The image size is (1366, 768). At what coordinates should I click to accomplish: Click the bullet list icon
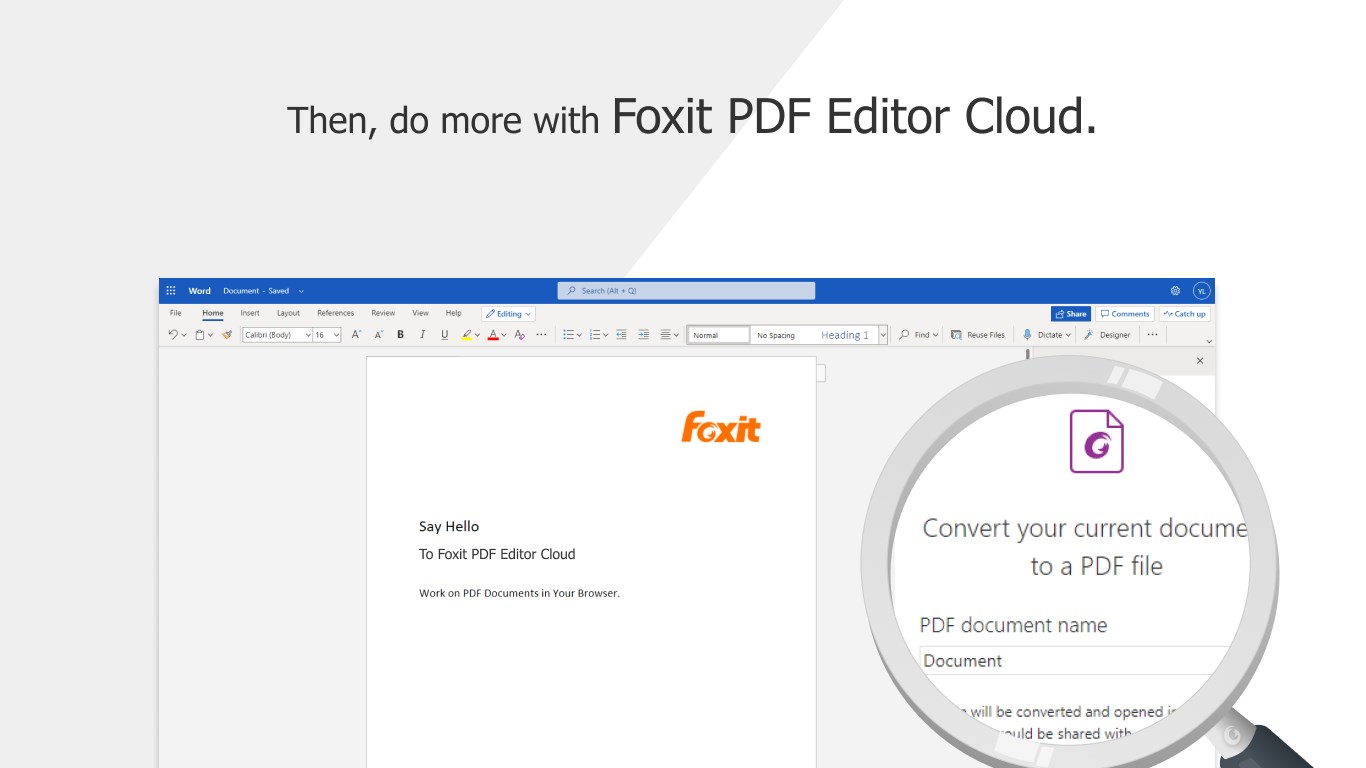568,335
